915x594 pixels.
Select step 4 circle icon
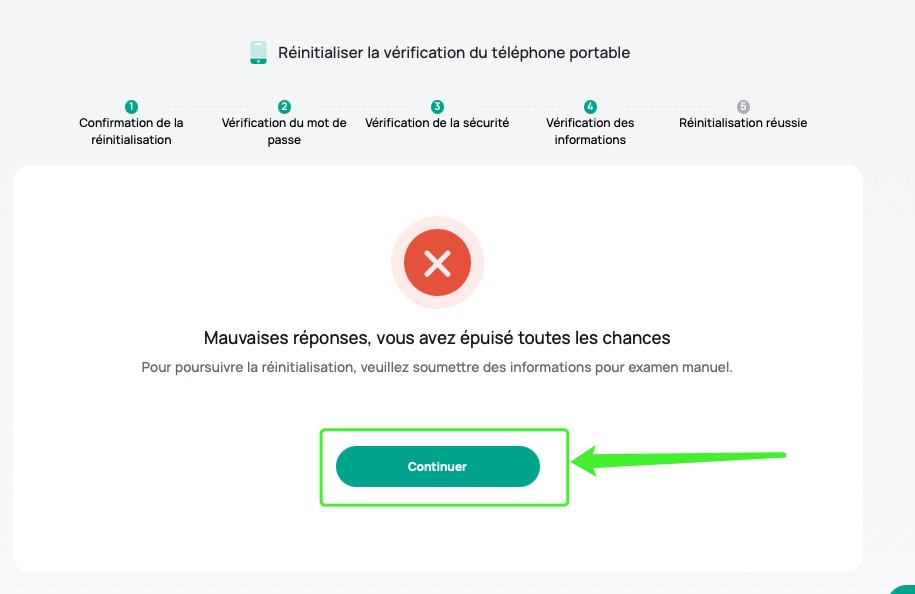[590, 107]
